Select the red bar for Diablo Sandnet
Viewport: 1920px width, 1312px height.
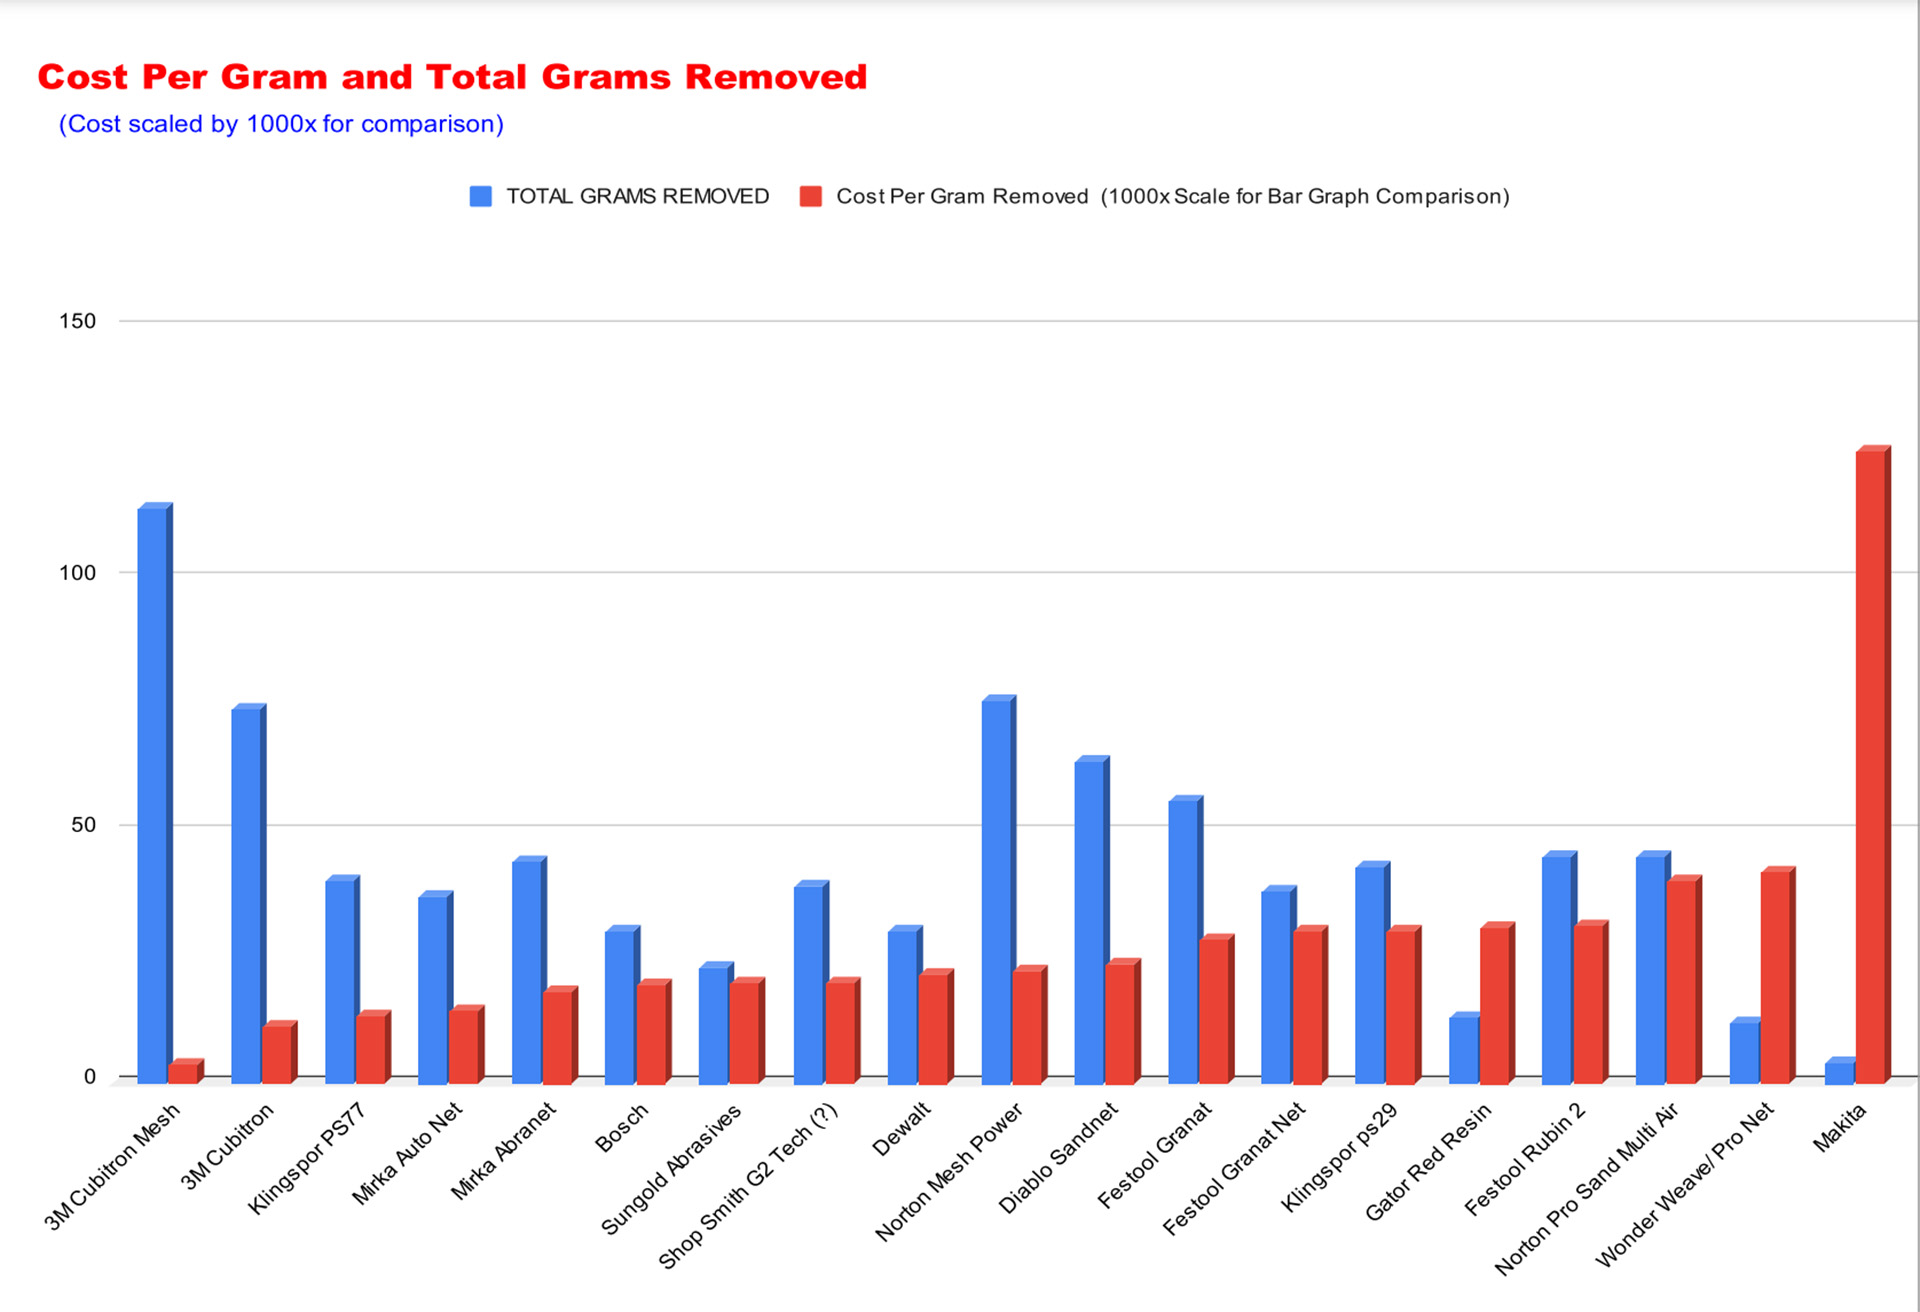click(1124, 1022)
